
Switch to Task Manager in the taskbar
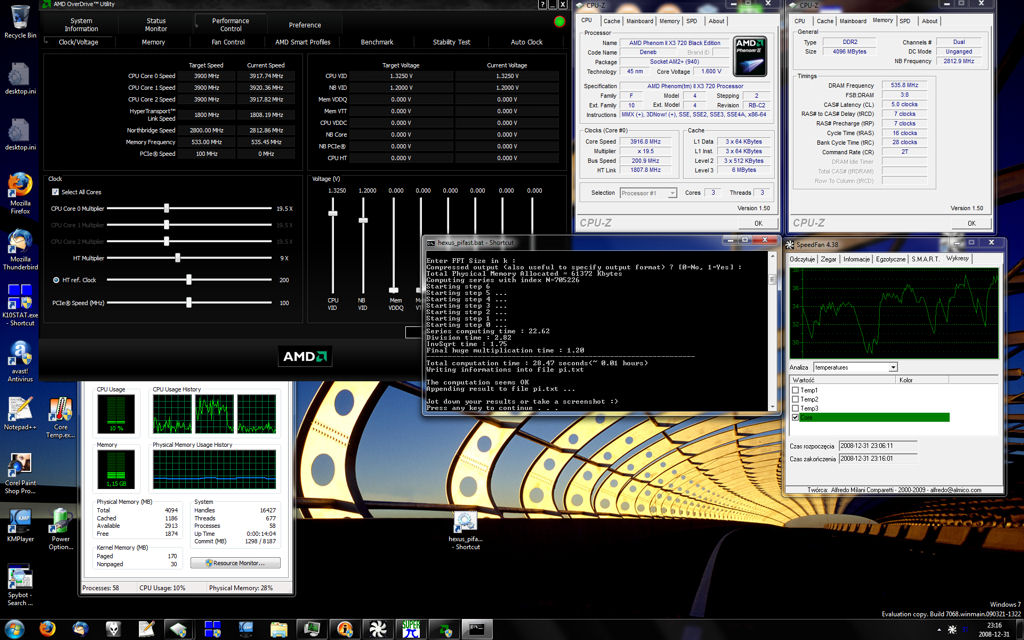tap(312, 629)
